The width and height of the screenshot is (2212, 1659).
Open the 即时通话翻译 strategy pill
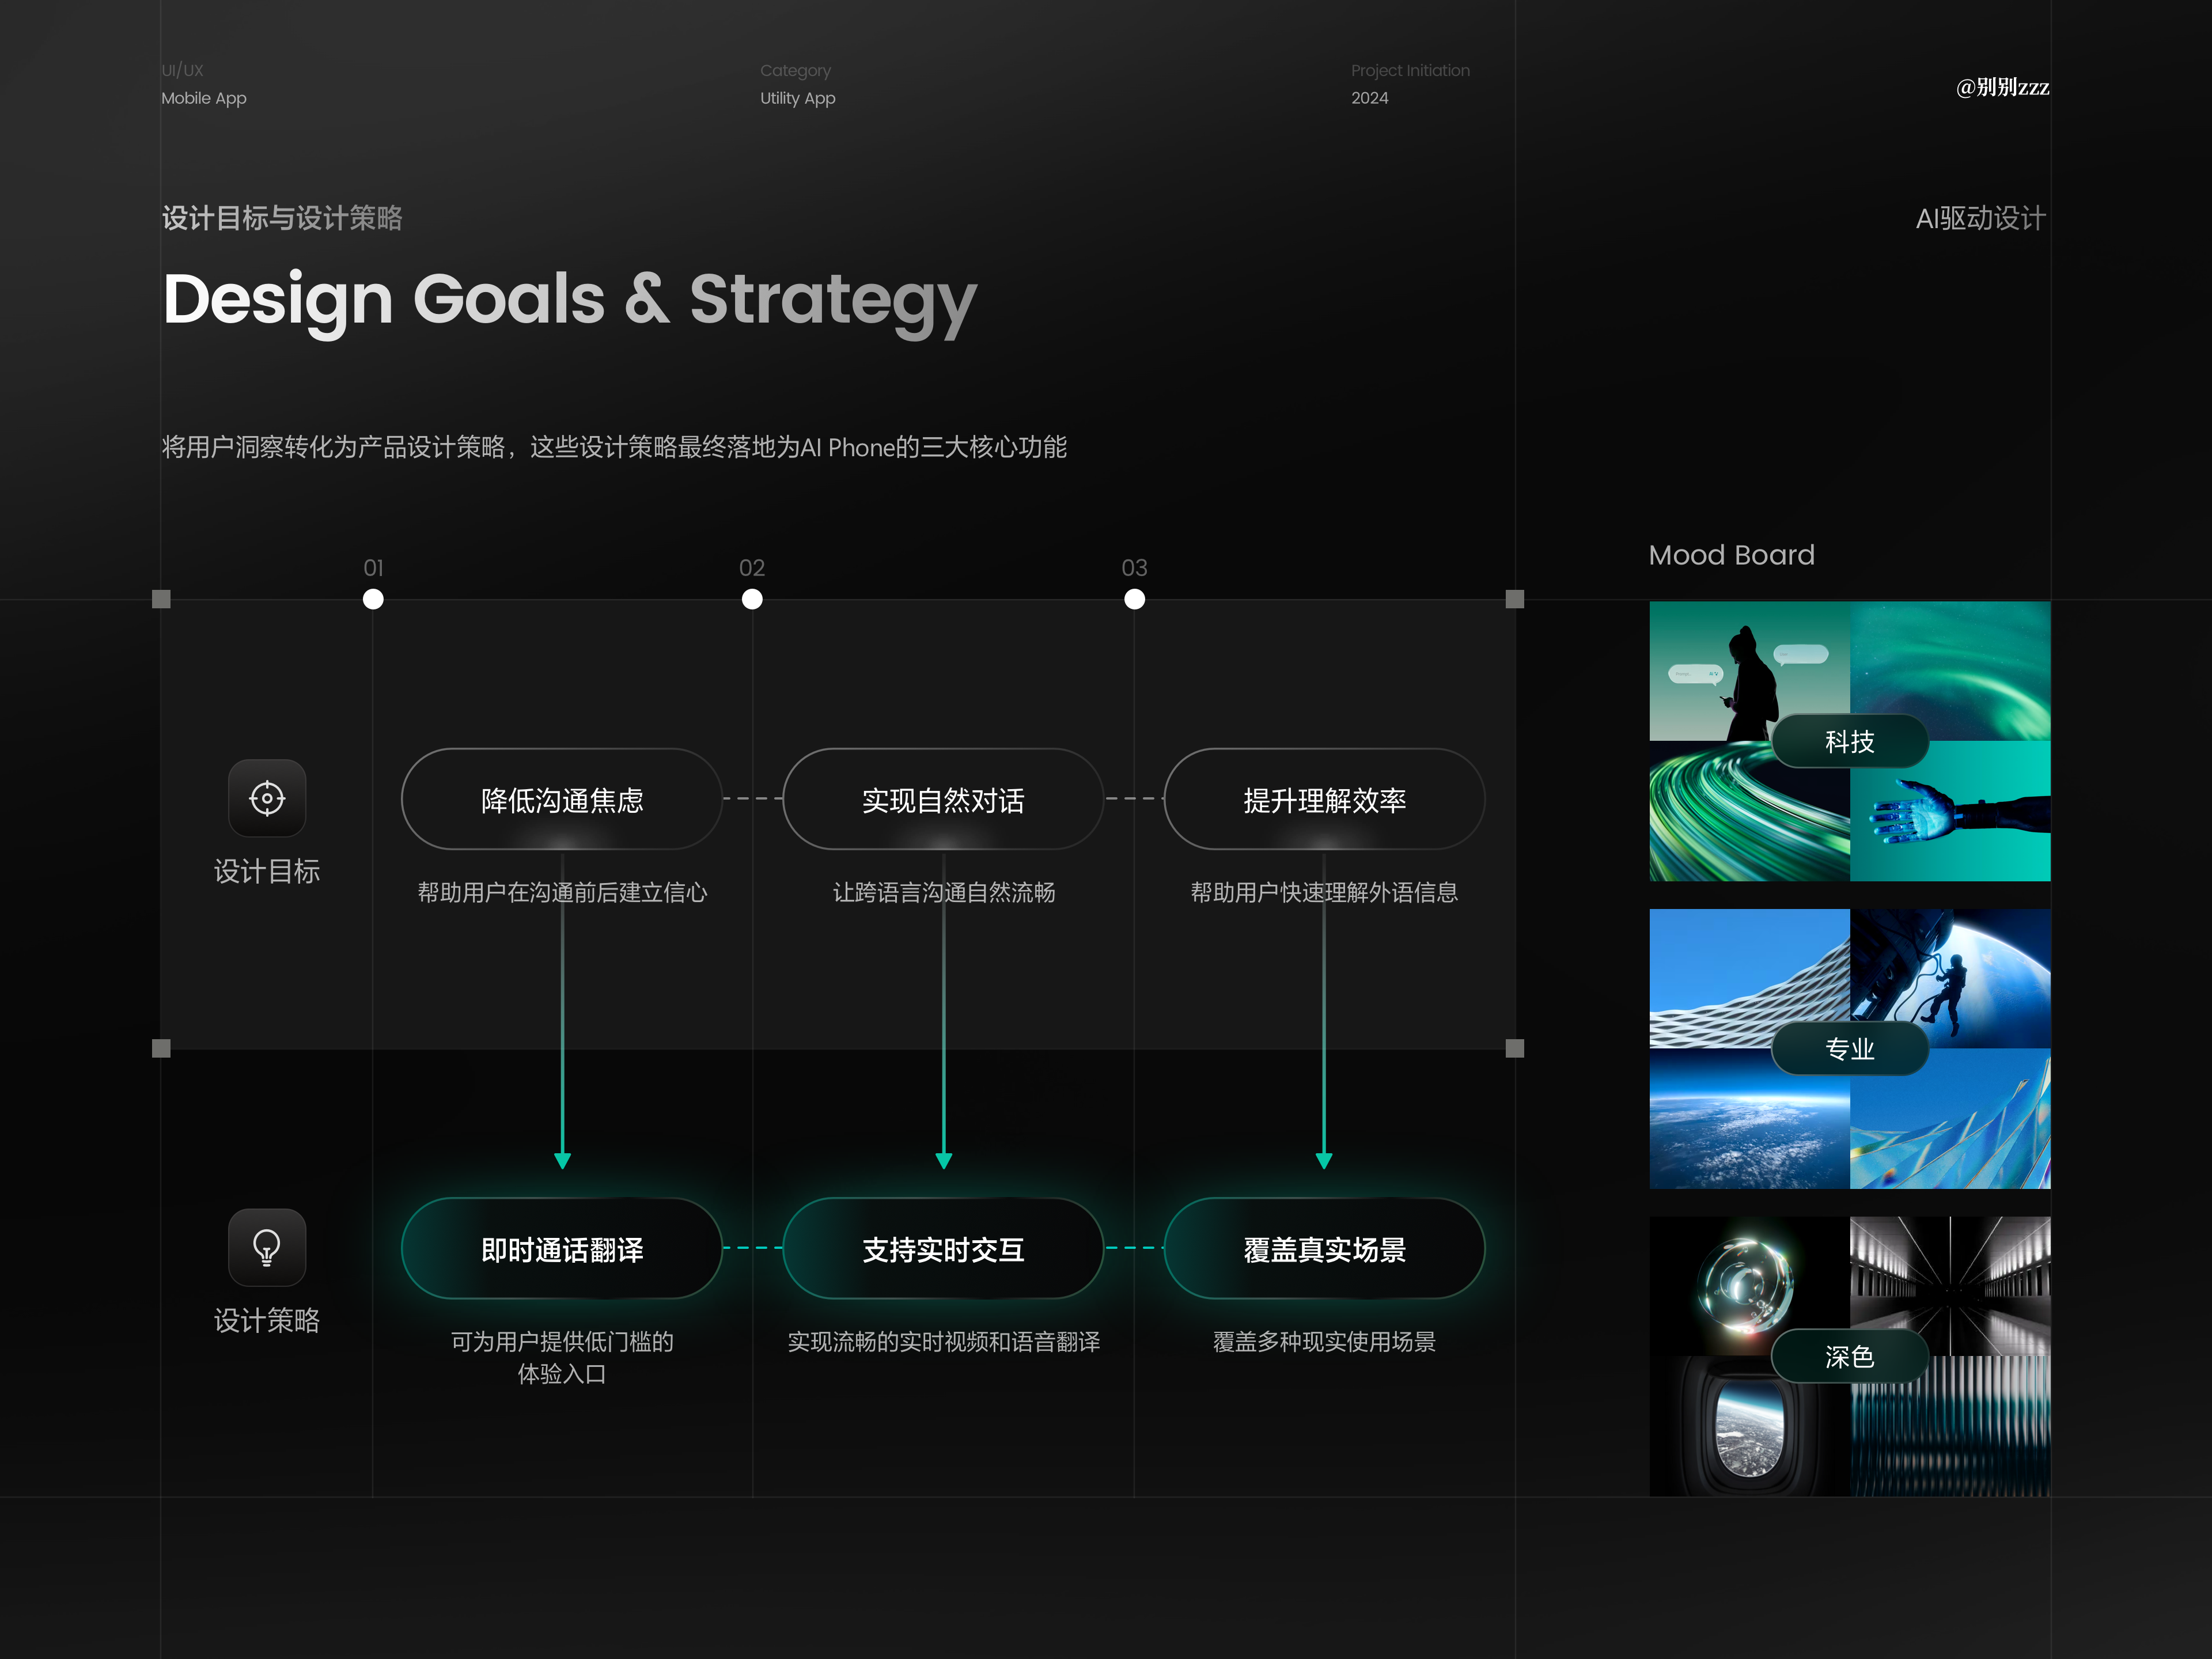[x=562, y=1249]
